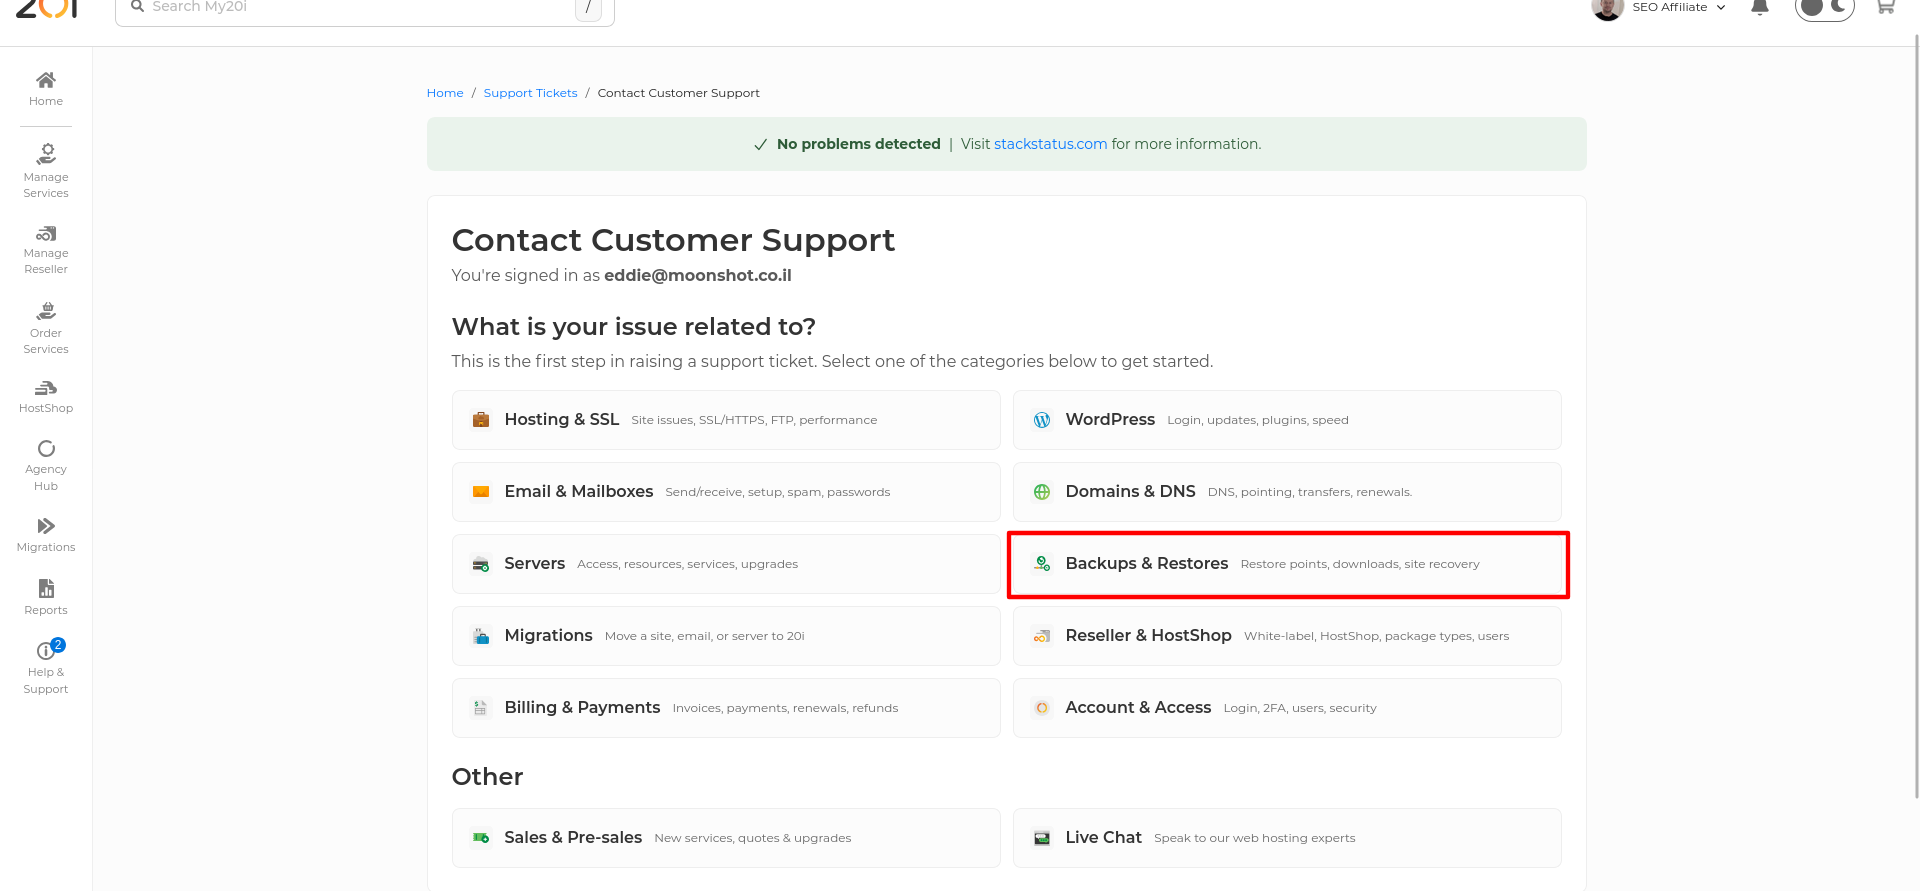The height and width of the screenshot is (891, 1920).
Task: Select Billing & Payments category
Action: tap(726, 708)
